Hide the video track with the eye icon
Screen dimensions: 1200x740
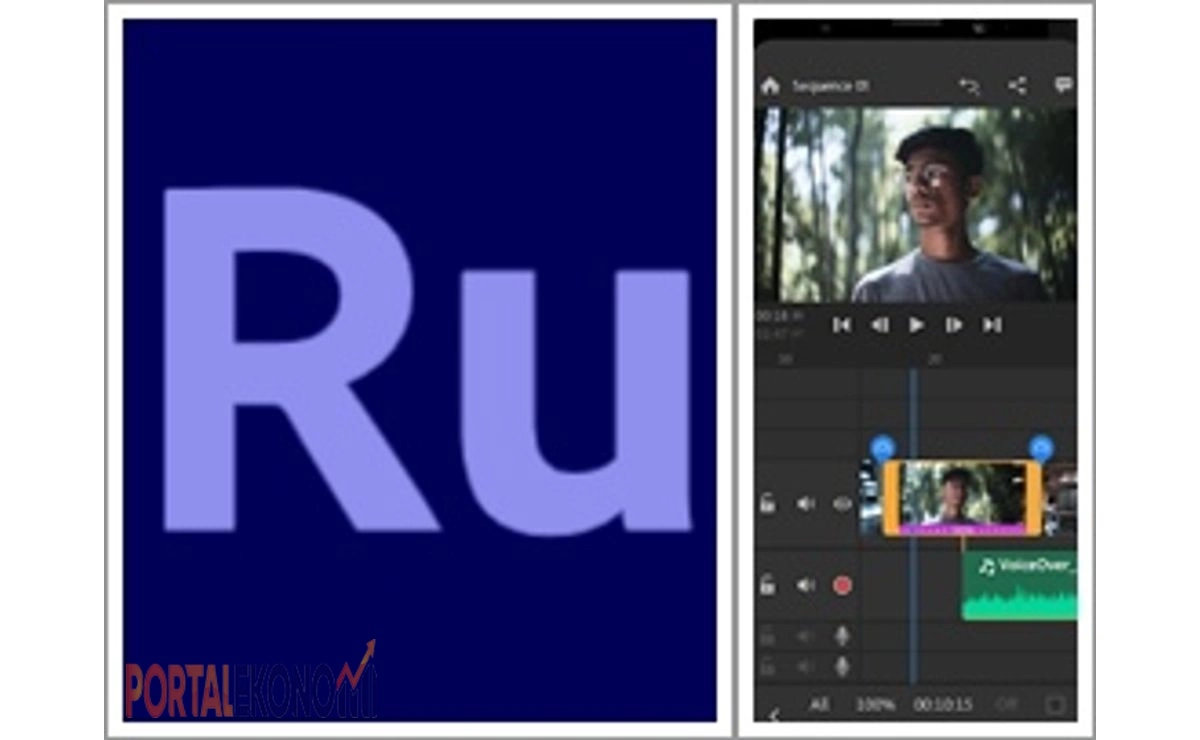click(842, 503)
